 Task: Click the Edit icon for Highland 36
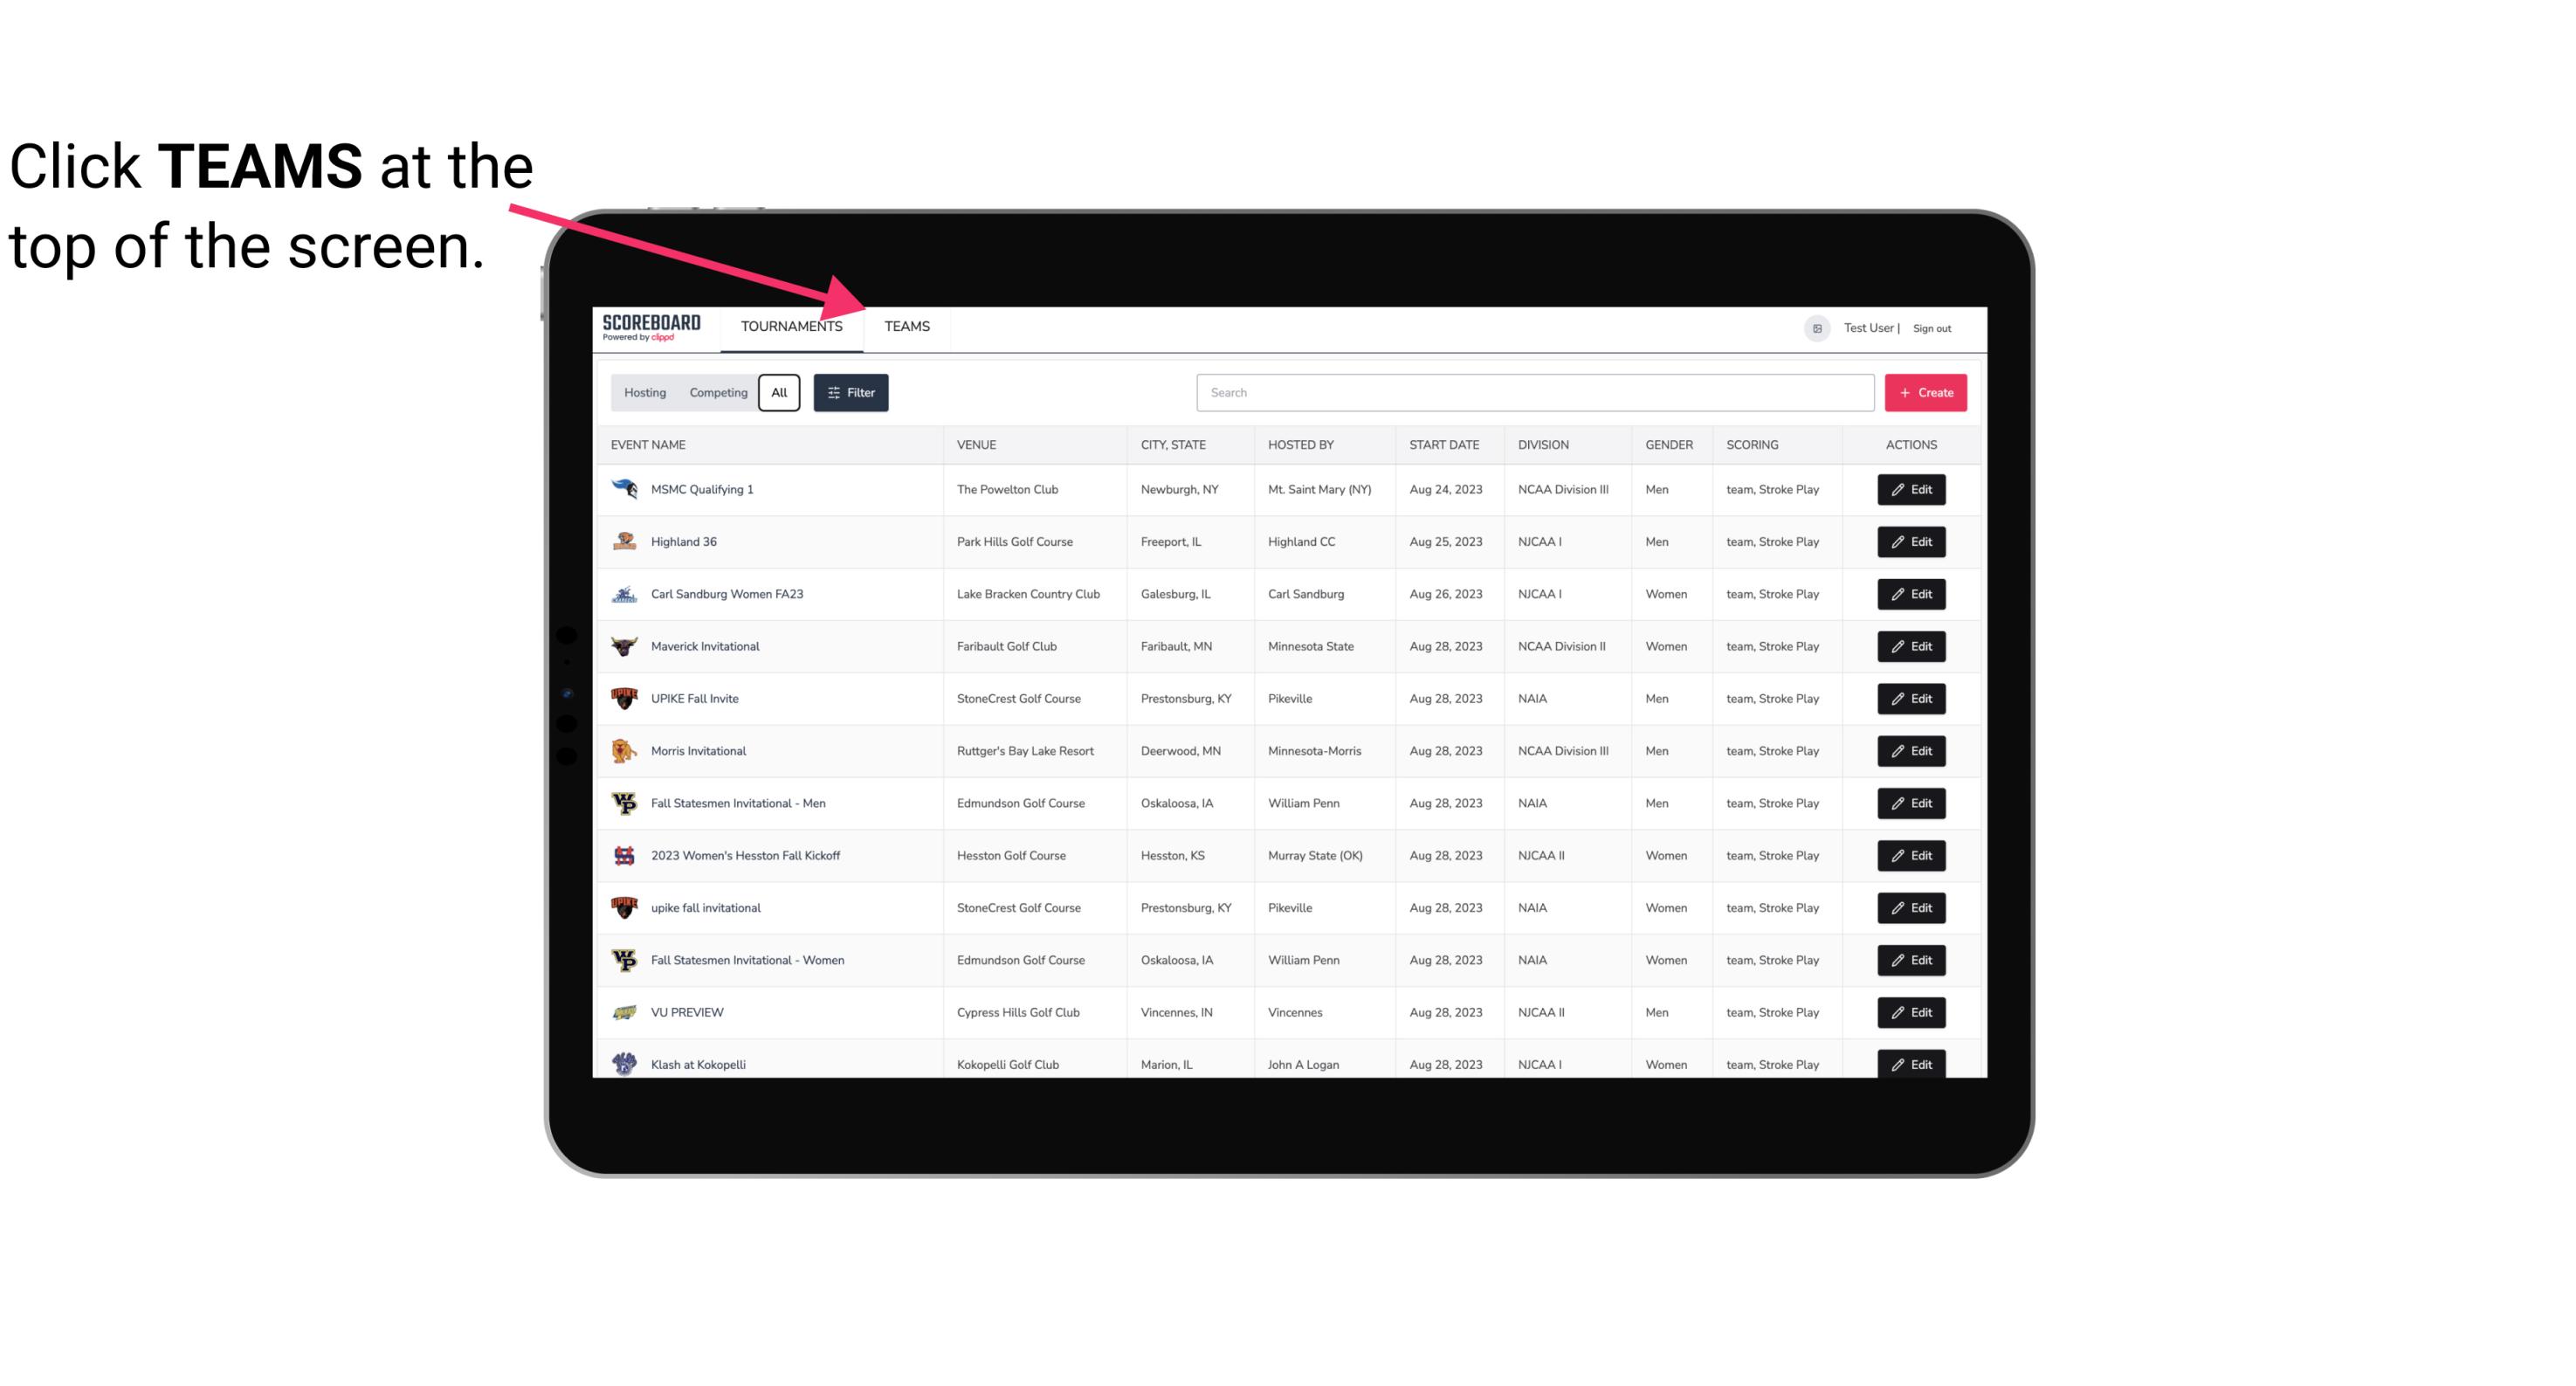point(1911,541)
